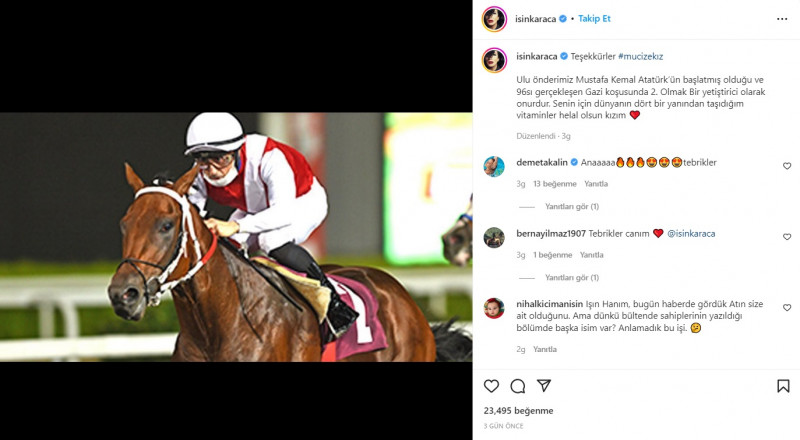Open the #mucizekız hashtag link
Screen dimensions: 800x440
tap(640, 56)
